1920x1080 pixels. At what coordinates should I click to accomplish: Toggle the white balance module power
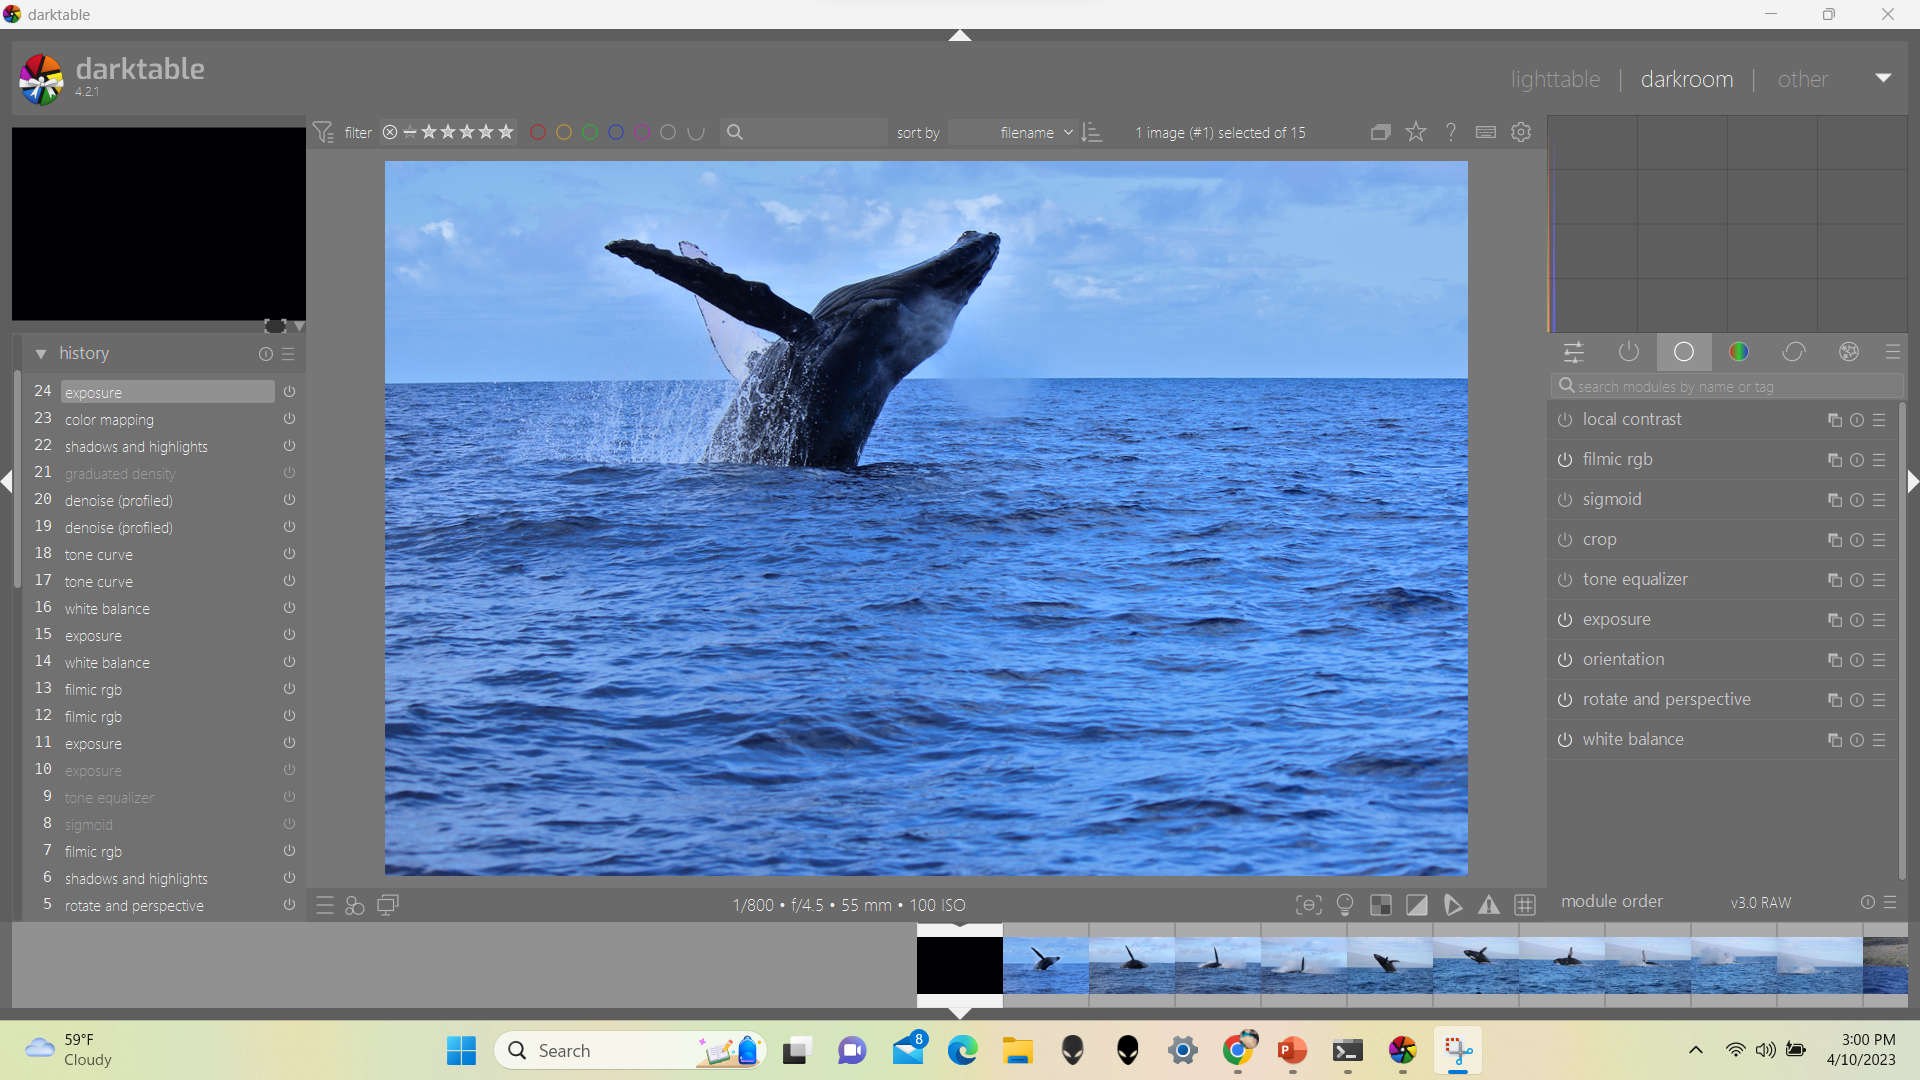[1565, 740]
